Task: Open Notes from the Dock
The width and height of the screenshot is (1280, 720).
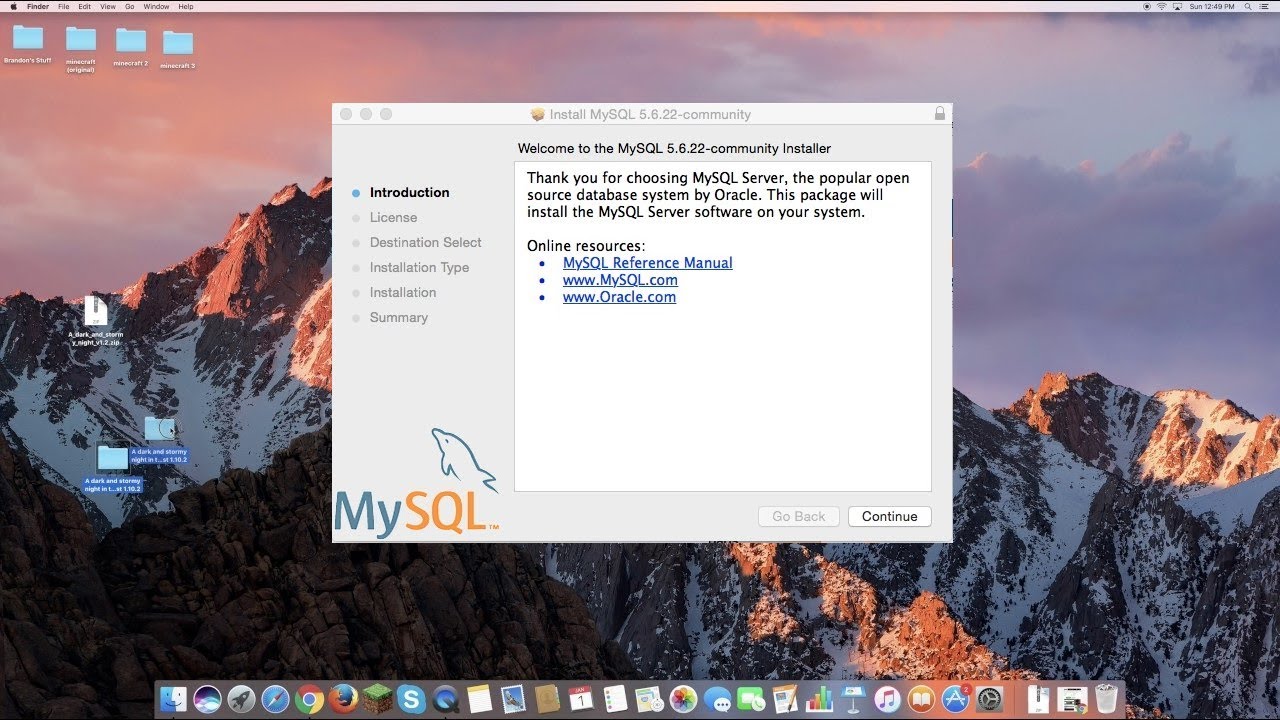Action: pos(479,699)
